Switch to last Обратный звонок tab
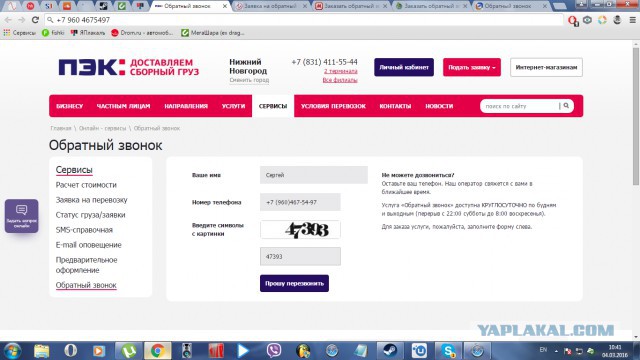 512,6
